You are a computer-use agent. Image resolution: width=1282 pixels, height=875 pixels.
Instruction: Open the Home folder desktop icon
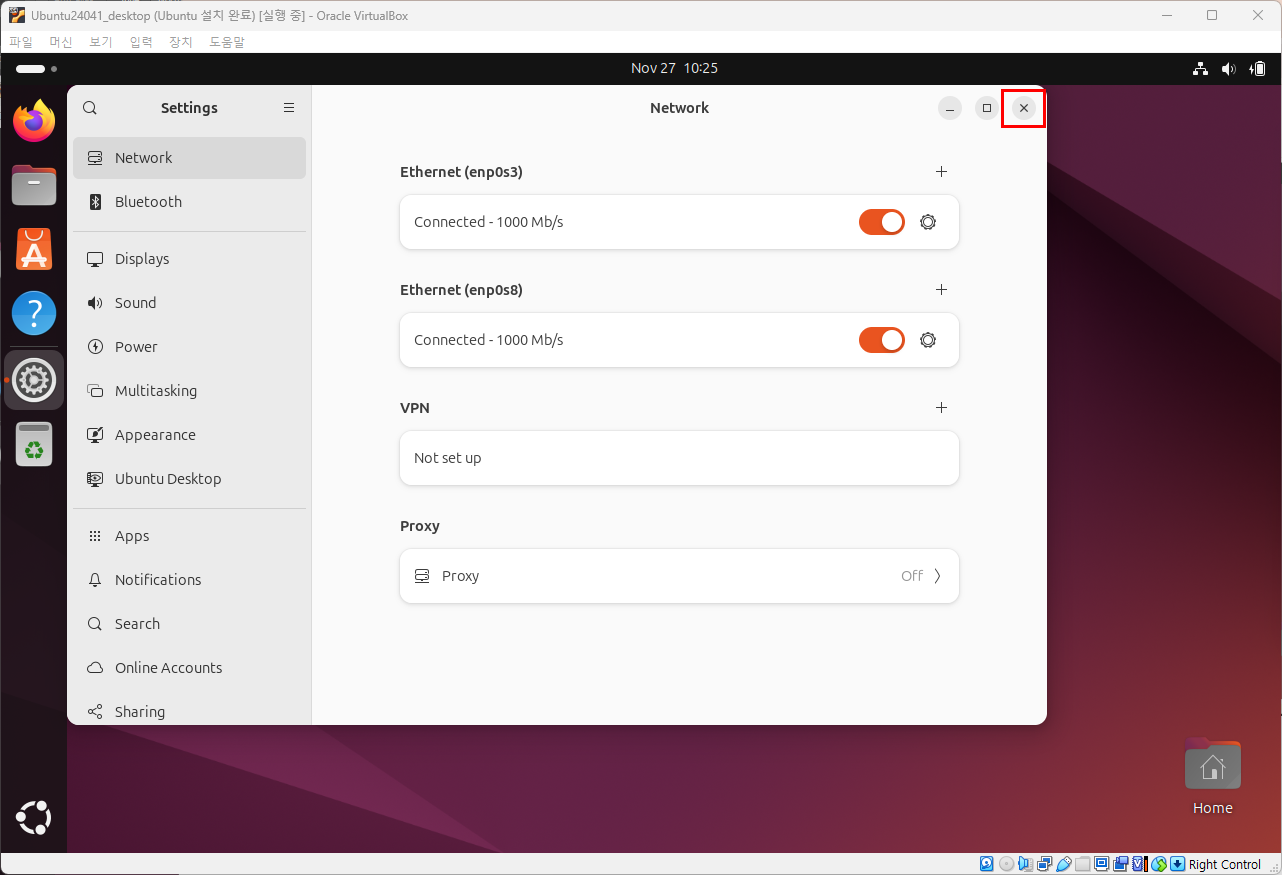point(1213,778)
